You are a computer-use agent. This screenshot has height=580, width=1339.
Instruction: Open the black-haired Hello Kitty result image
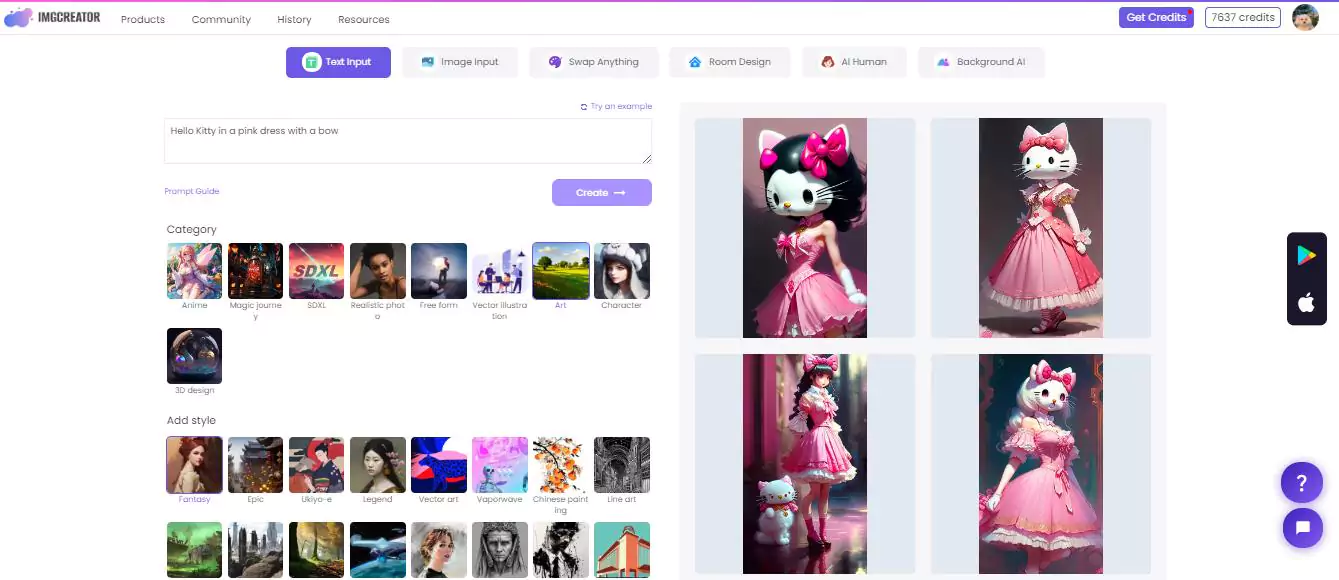805,228
